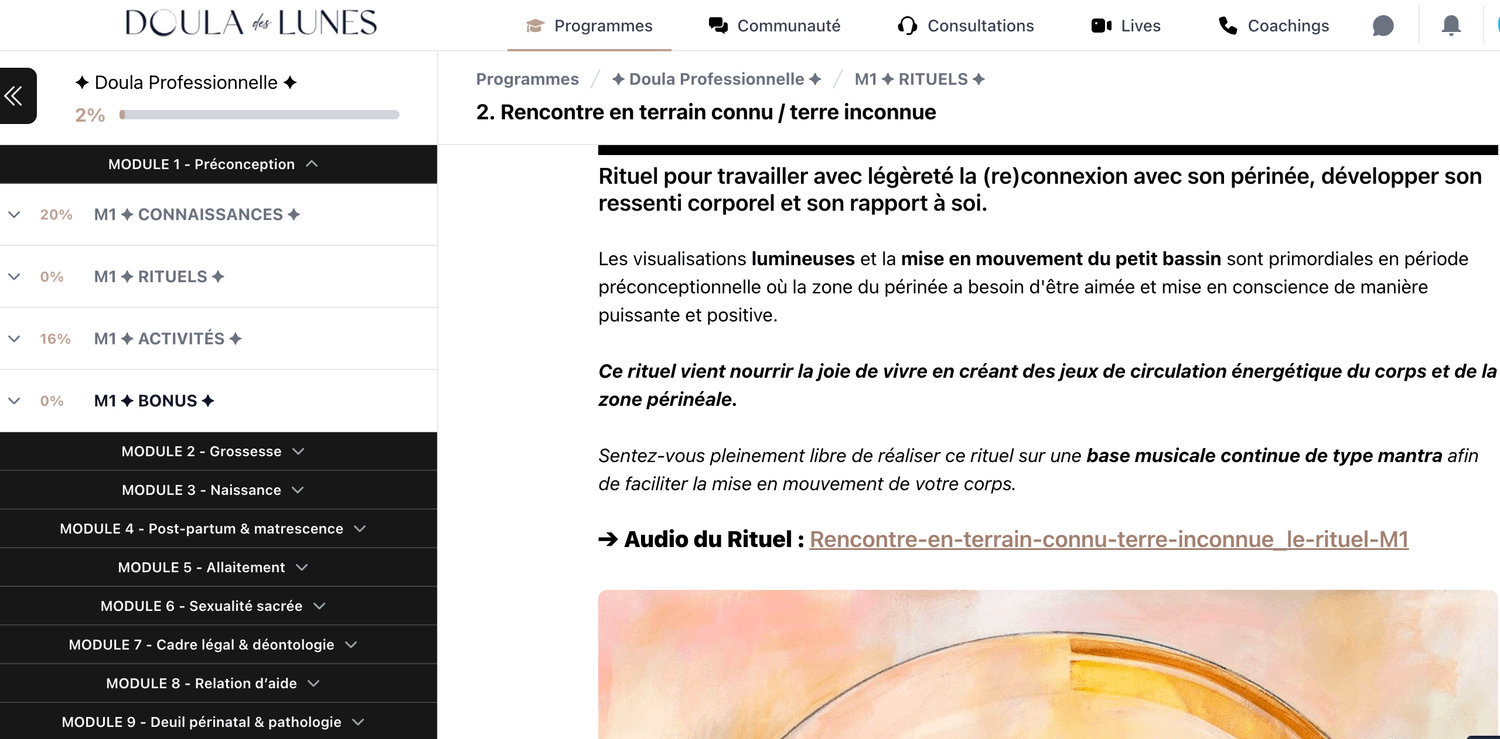Expand MODULE 2 - Grossesse
The image size is (1500, 739).
click(x=218, y=451)
